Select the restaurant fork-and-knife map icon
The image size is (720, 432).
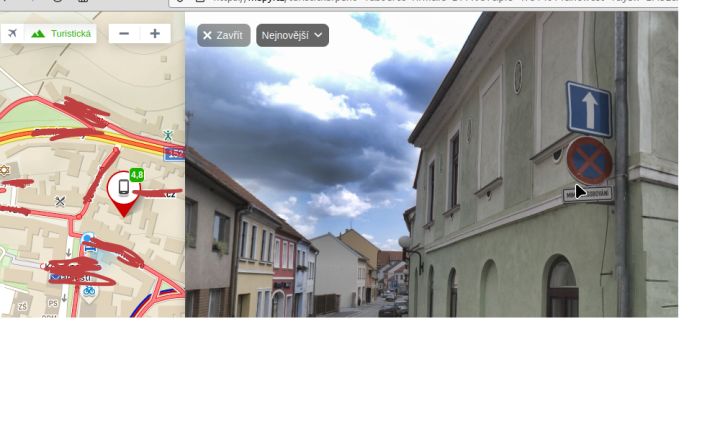tap(60, 201)
